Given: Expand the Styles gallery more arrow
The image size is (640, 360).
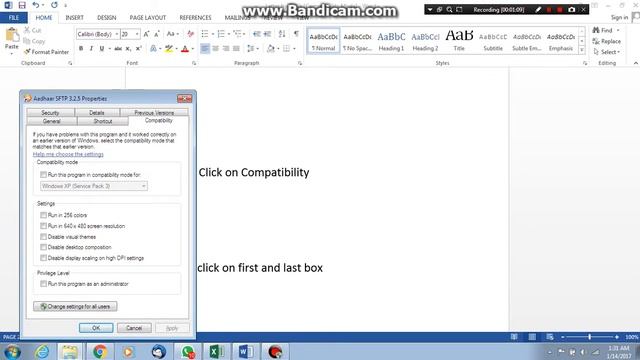Looking at the screenshot, I should [582, 50].
